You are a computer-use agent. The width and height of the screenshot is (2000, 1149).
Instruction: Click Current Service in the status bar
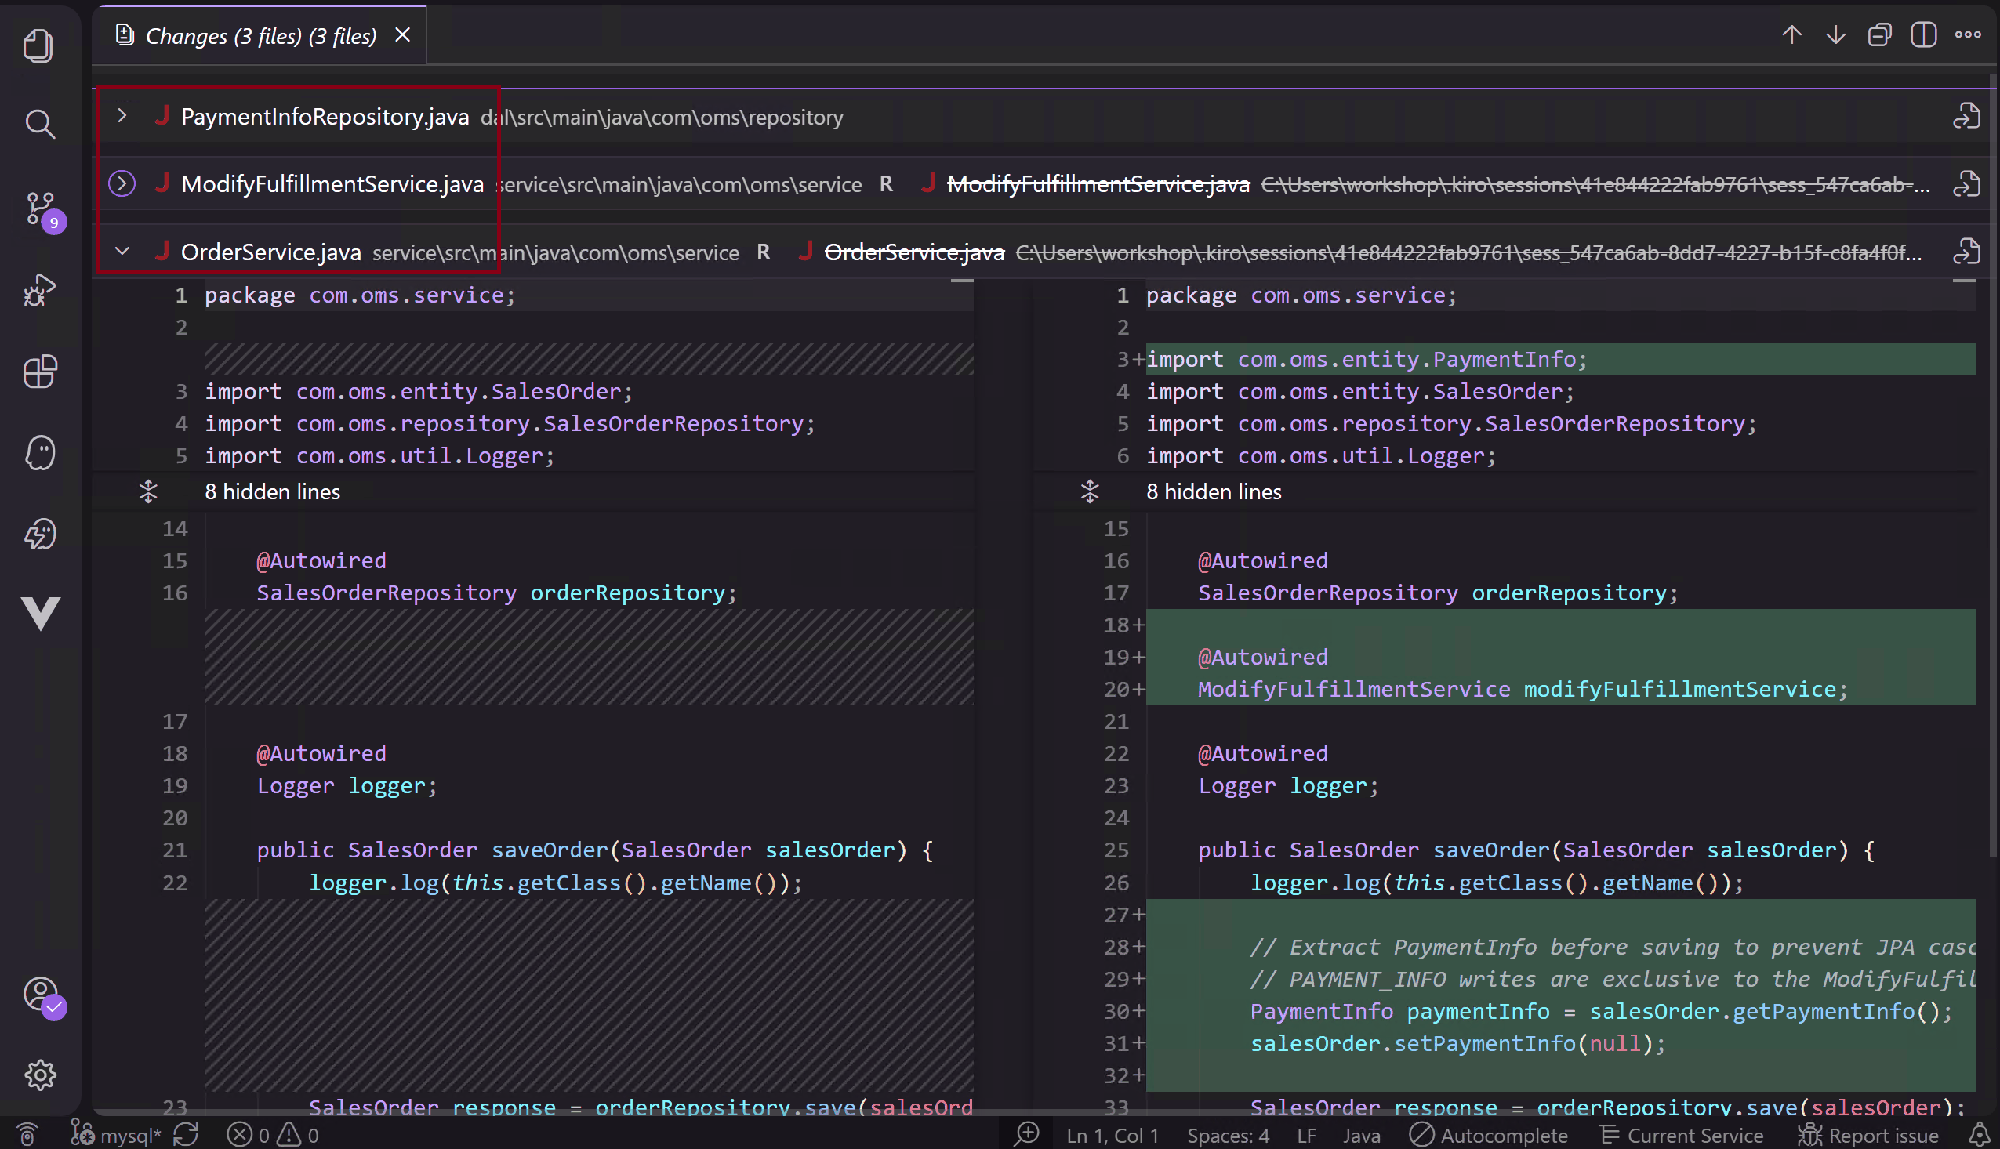click(x=1682, y=1135)
